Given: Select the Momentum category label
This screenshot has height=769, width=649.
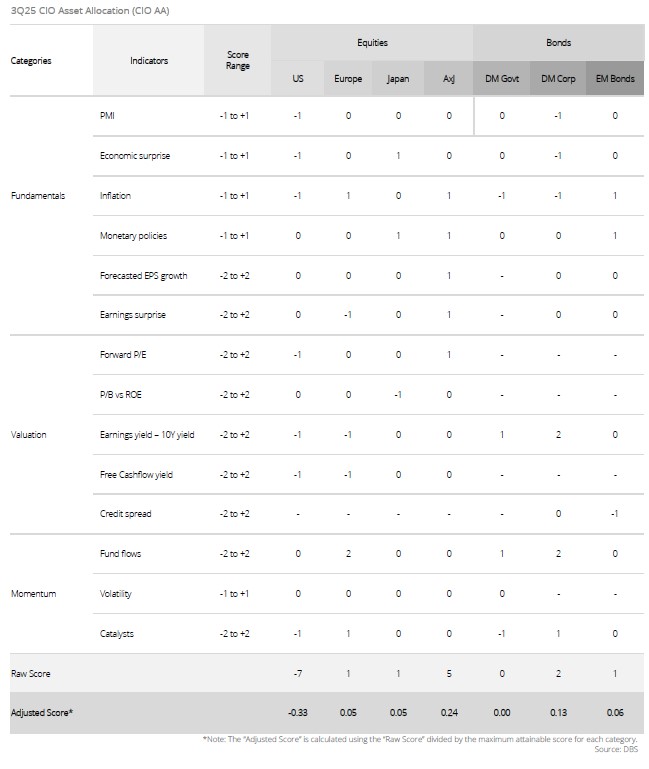Looking at the screenshot, I should [x=33, y=593].
